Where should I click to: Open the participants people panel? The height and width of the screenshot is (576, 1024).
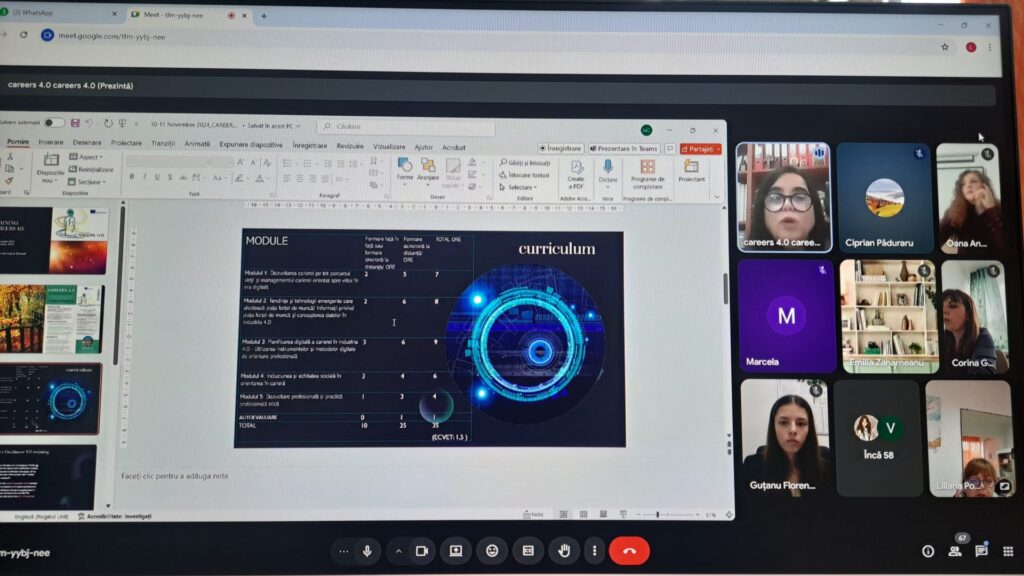[955, 552]
